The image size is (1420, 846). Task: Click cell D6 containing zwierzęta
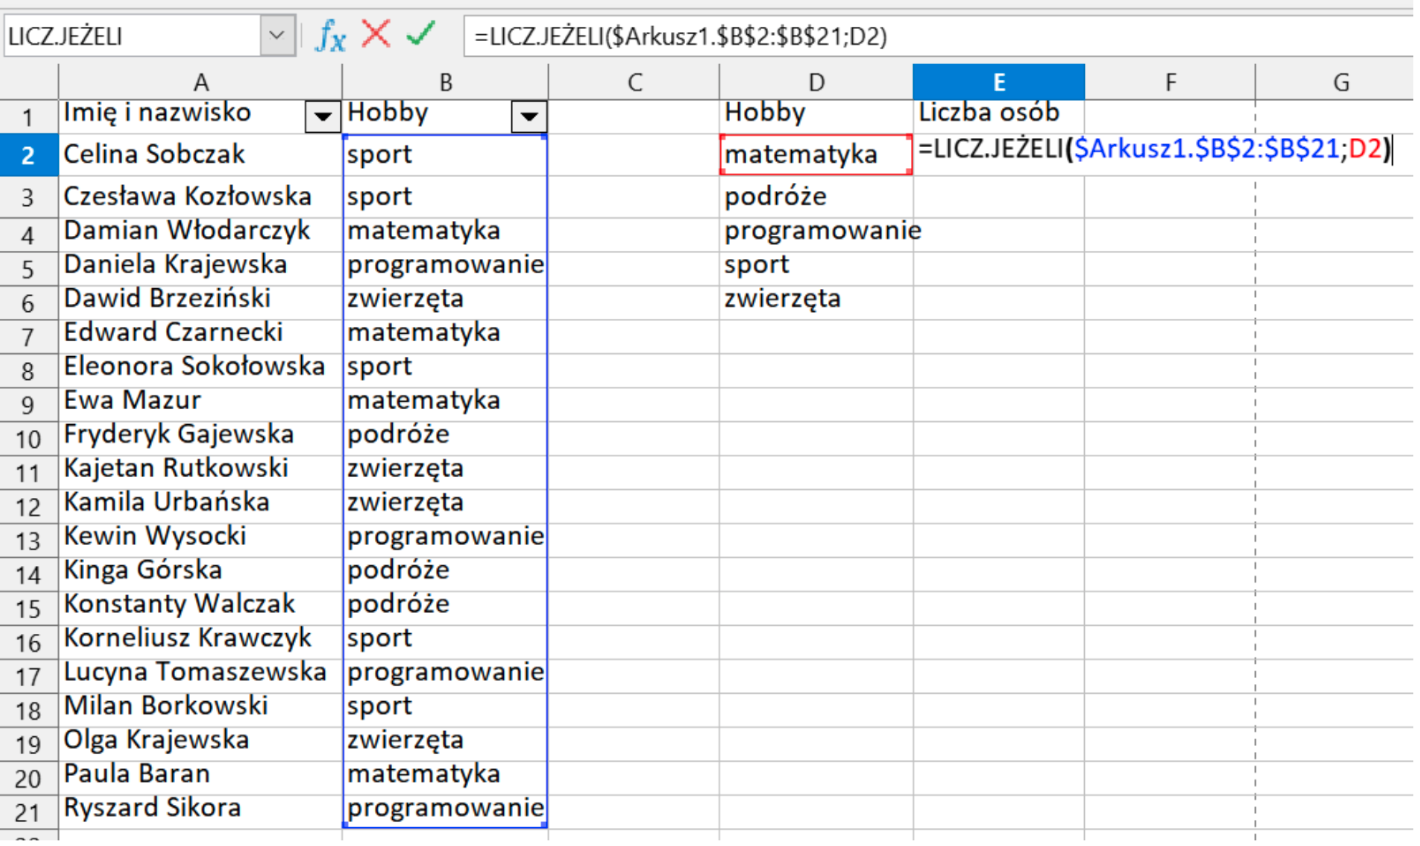pyautogui.click(x=815, y=299)
